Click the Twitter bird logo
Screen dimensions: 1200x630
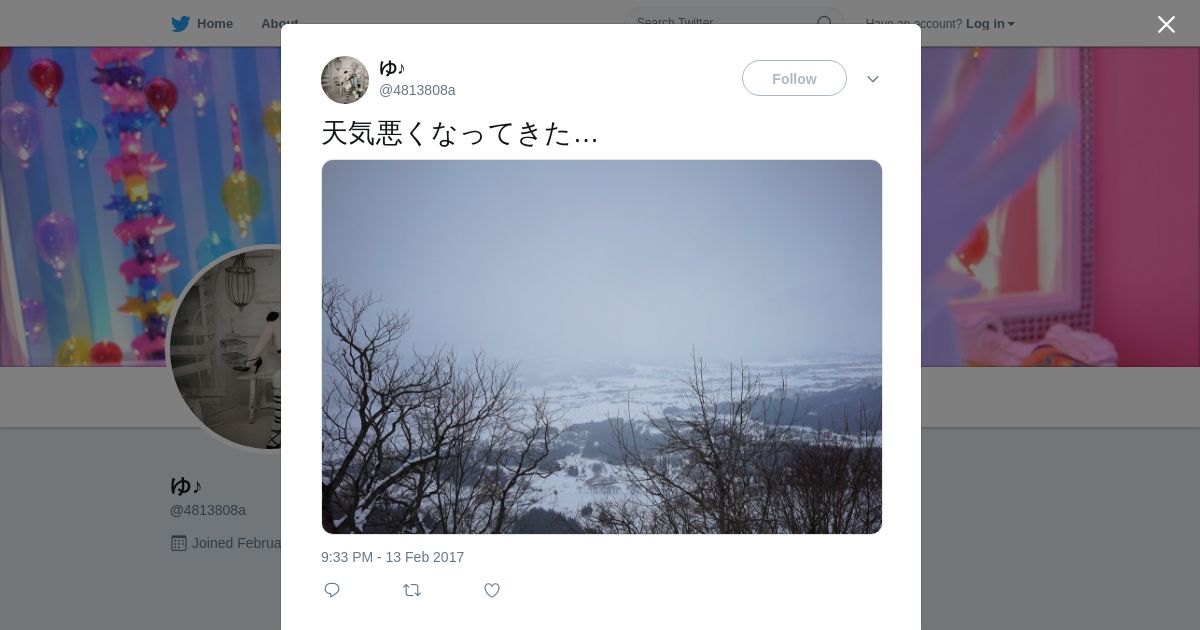coord(180,24)
